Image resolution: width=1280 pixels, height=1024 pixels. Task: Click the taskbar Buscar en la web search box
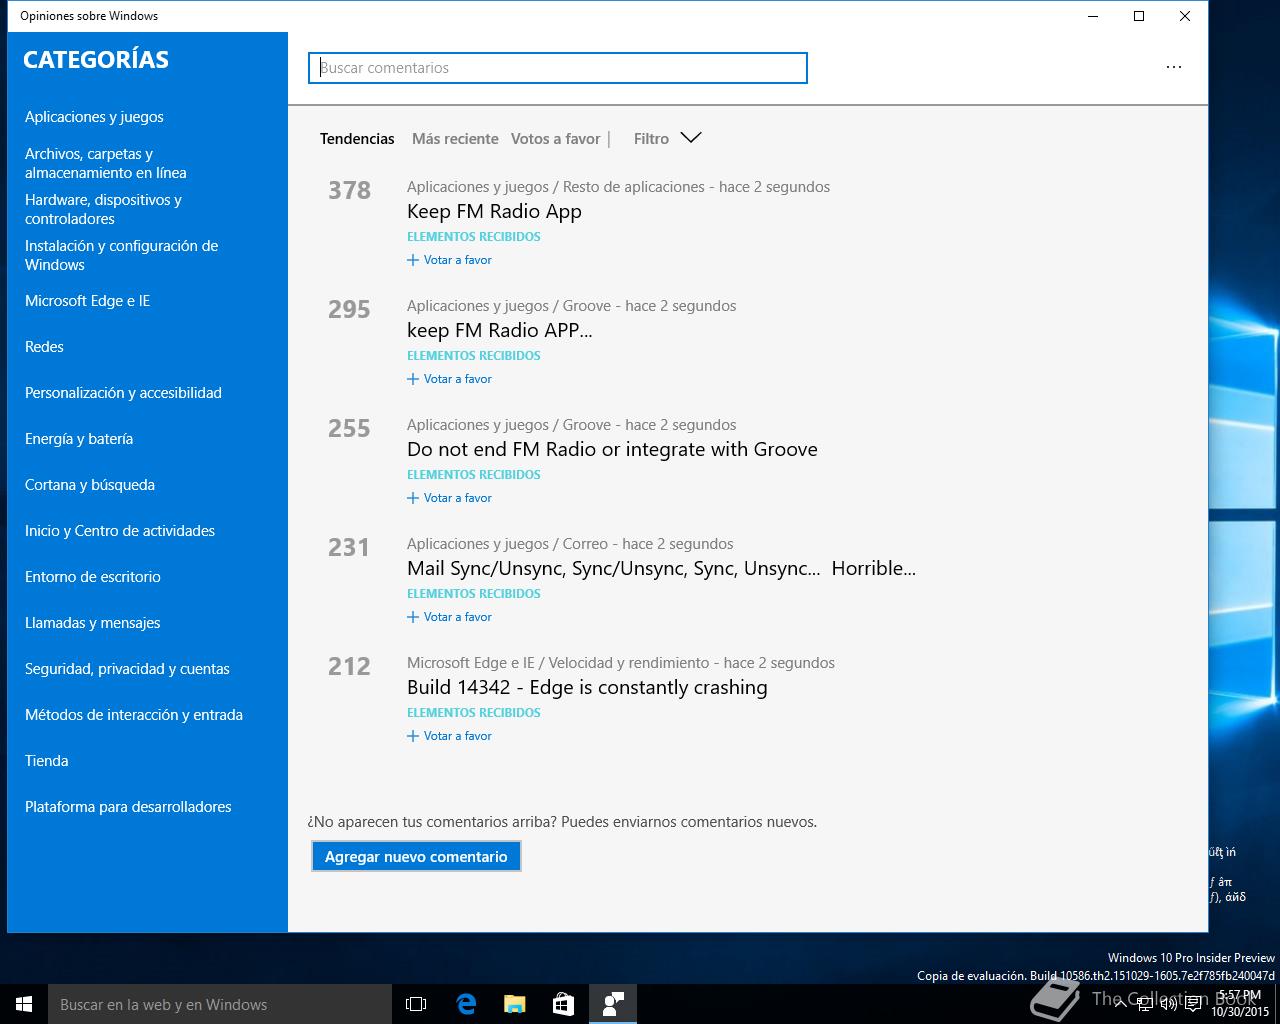click(220, 1004)
